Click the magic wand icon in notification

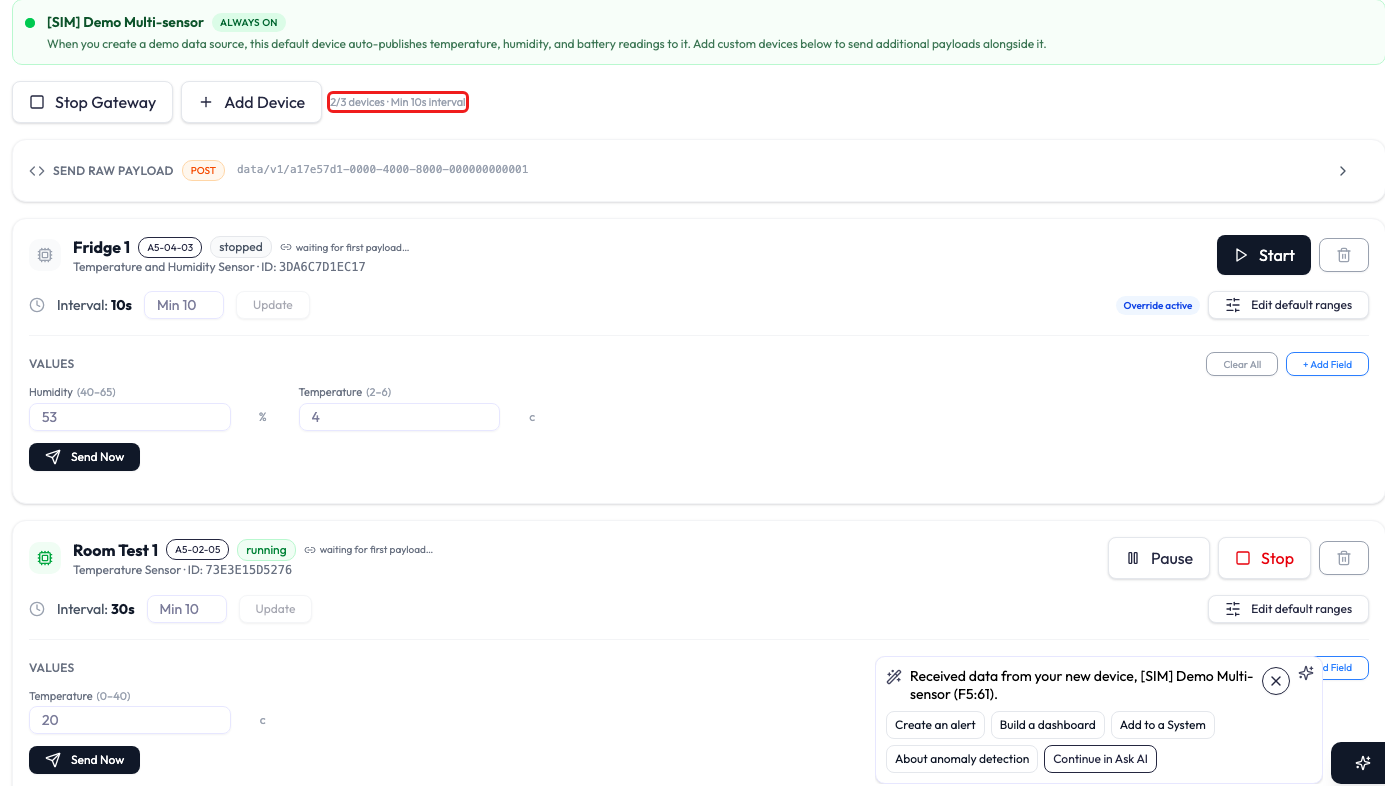894,677
